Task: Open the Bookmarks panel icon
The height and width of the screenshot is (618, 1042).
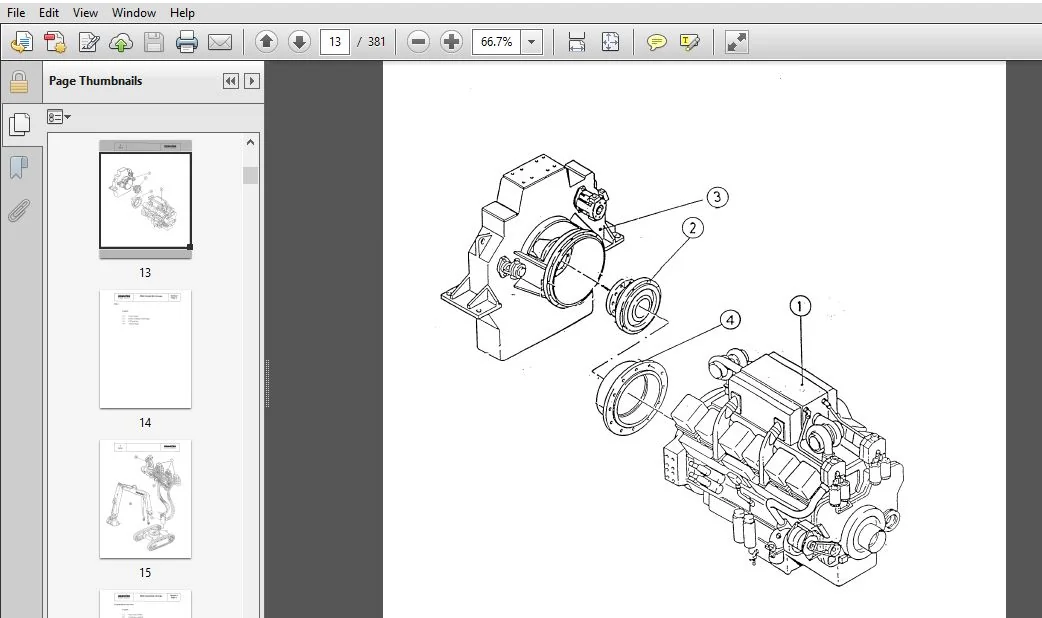Action: (x=19, y=167)
